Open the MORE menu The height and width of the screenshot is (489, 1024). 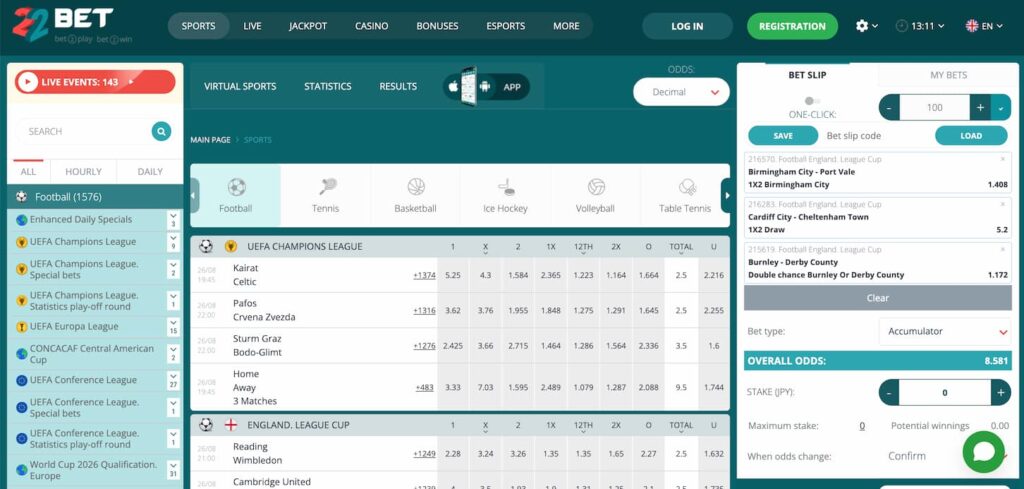[566, 26]
